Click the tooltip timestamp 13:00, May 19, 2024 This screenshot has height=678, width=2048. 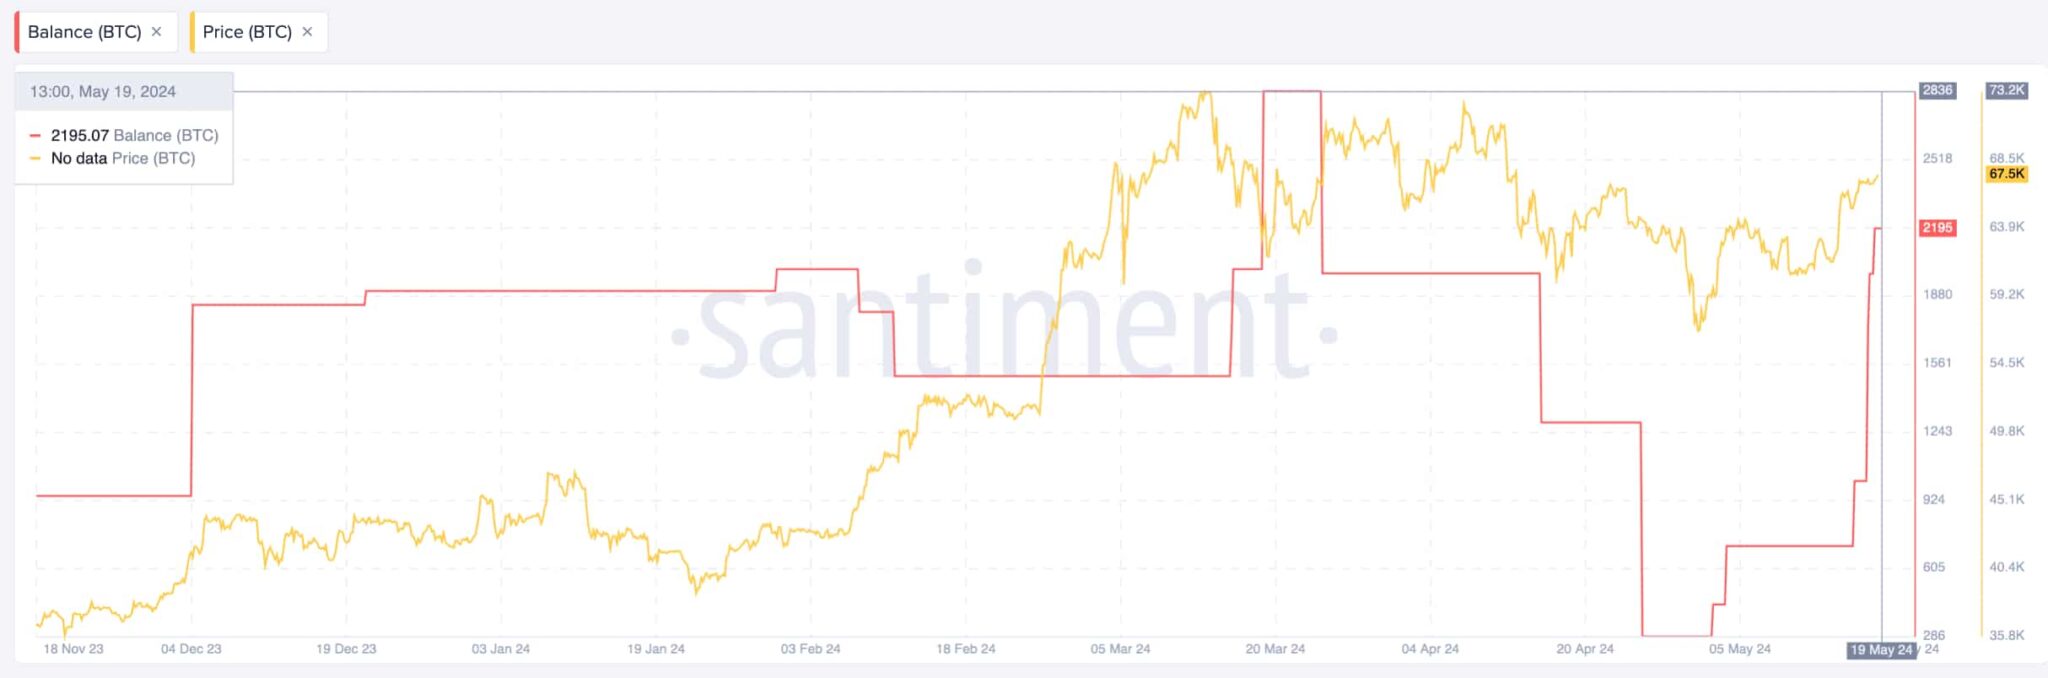[103, 92]
